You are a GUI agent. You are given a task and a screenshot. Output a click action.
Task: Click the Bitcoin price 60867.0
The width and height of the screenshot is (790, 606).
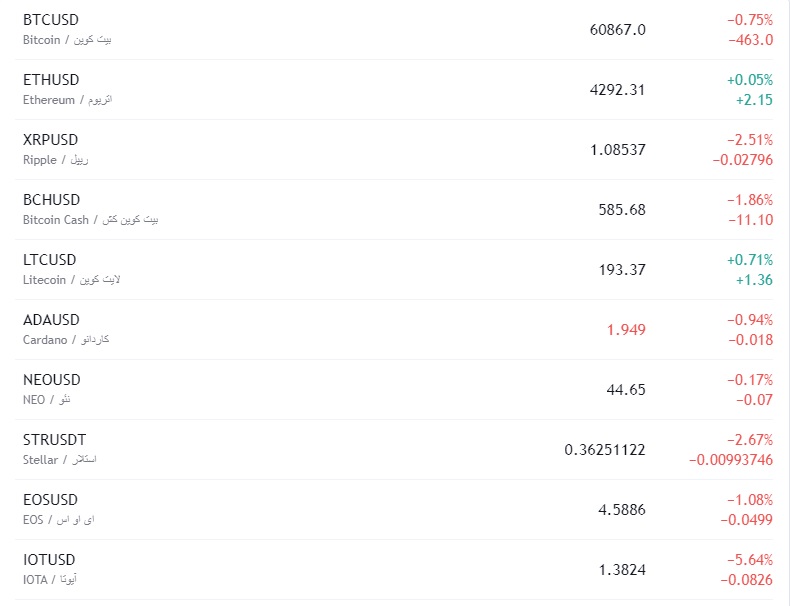pos(617,30)
